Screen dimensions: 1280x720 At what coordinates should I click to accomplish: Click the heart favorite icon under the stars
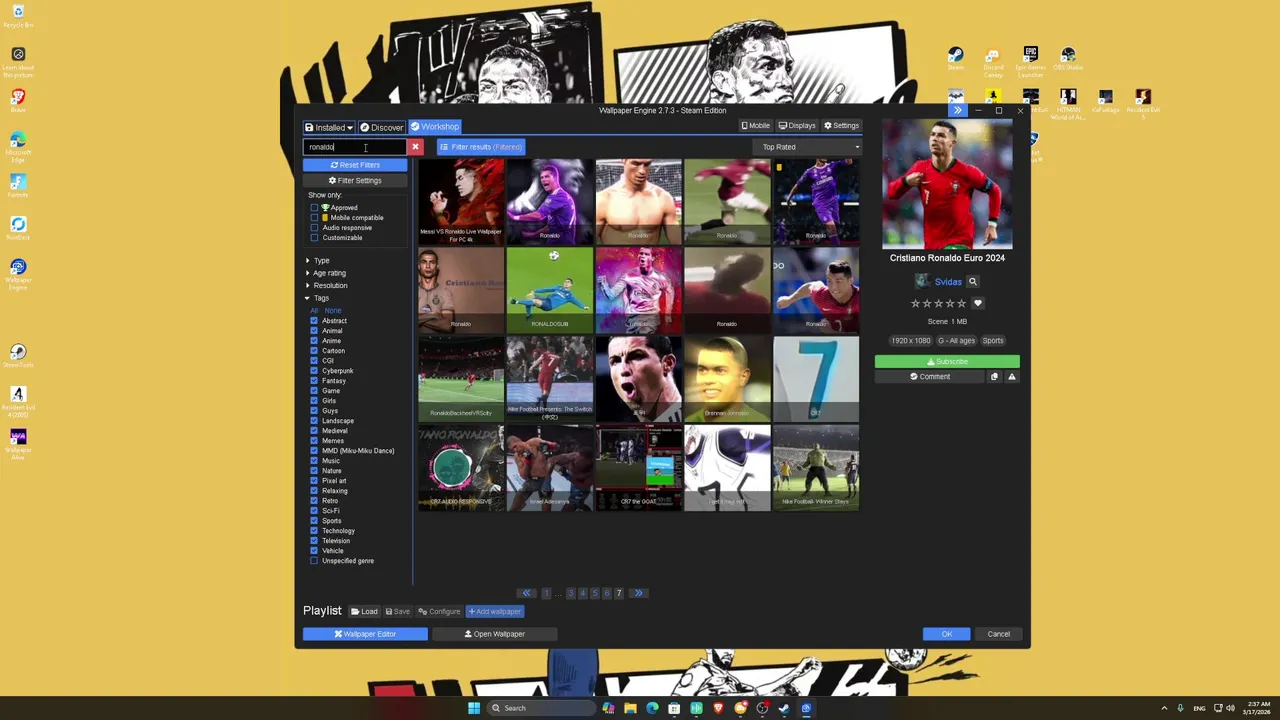[x=978, y=303]
